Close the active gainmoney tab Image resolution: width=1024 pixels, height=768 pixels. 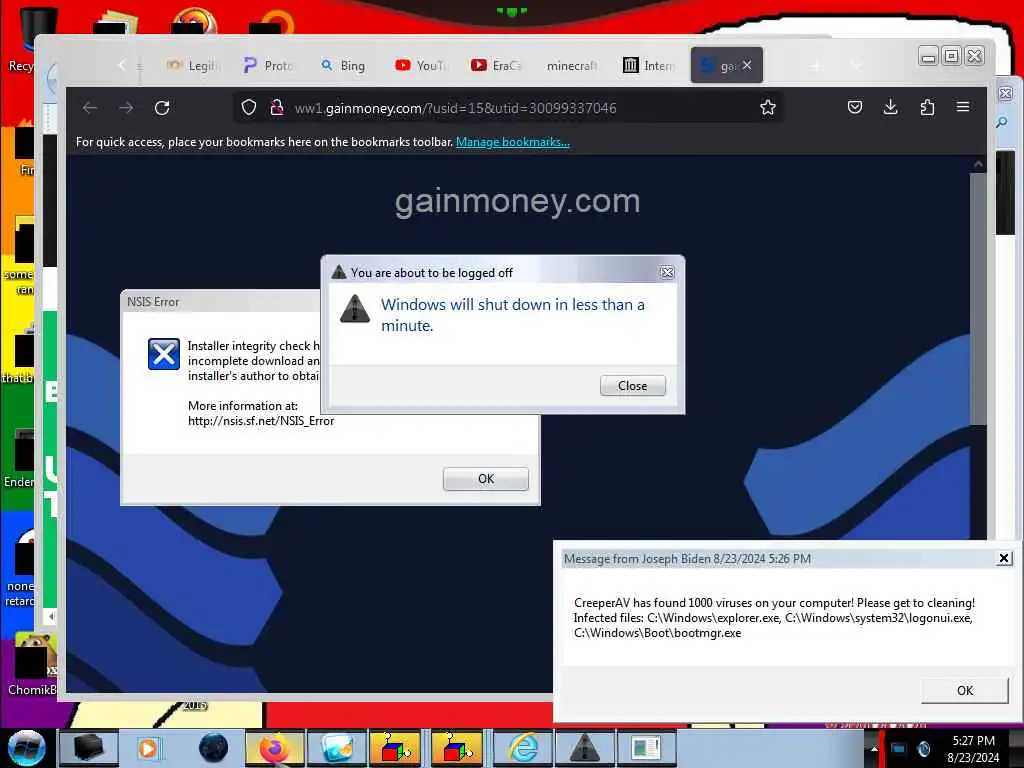coord(747,65)
